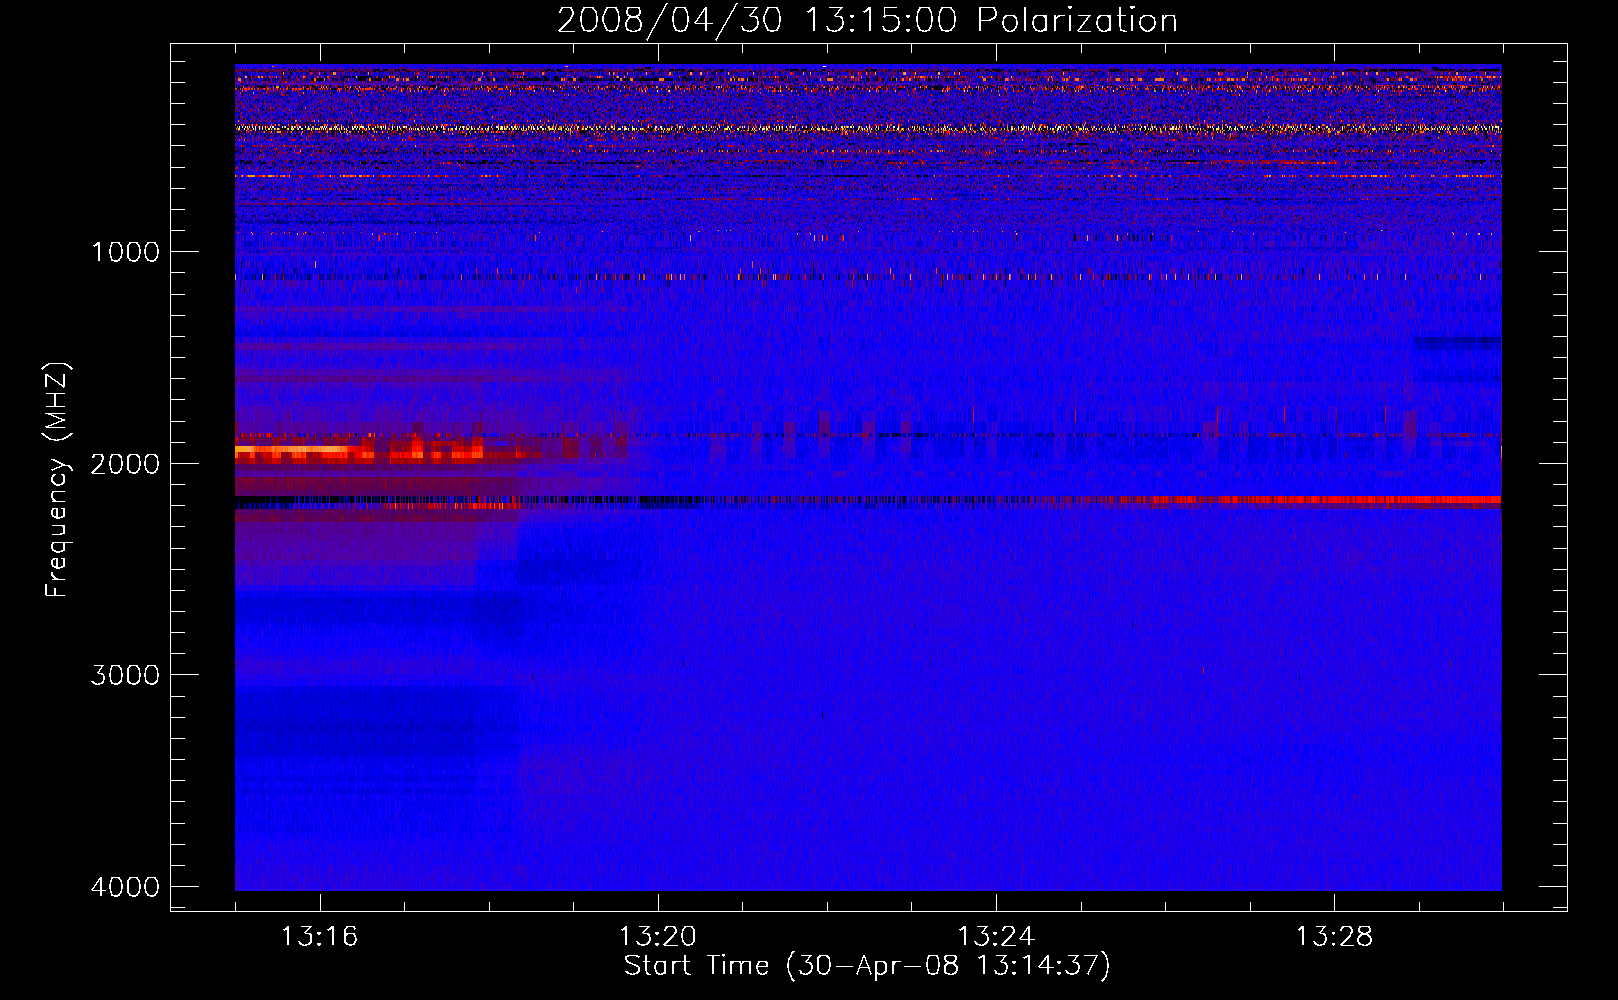The width and height of the screenshot is (1618, 1000).
Task: Click the 'Frequency (MHZ)' axis label
Action: tap(57, 479)
